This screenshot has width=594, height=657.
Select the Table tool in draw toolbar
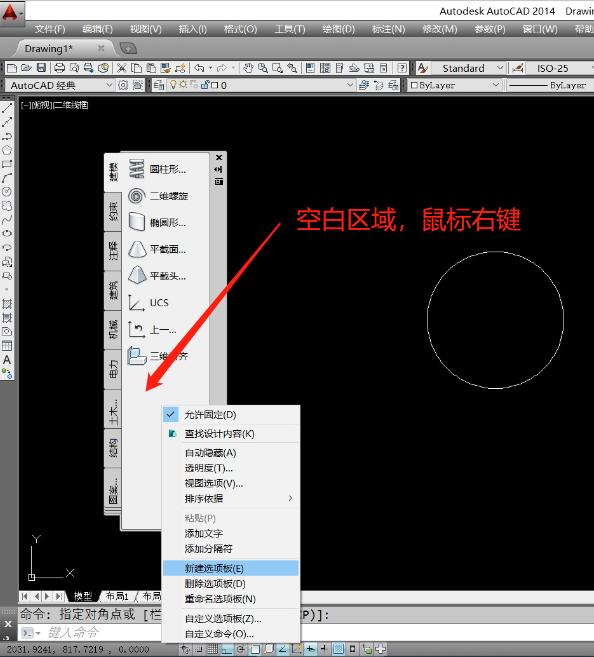[x=7, y=346]
